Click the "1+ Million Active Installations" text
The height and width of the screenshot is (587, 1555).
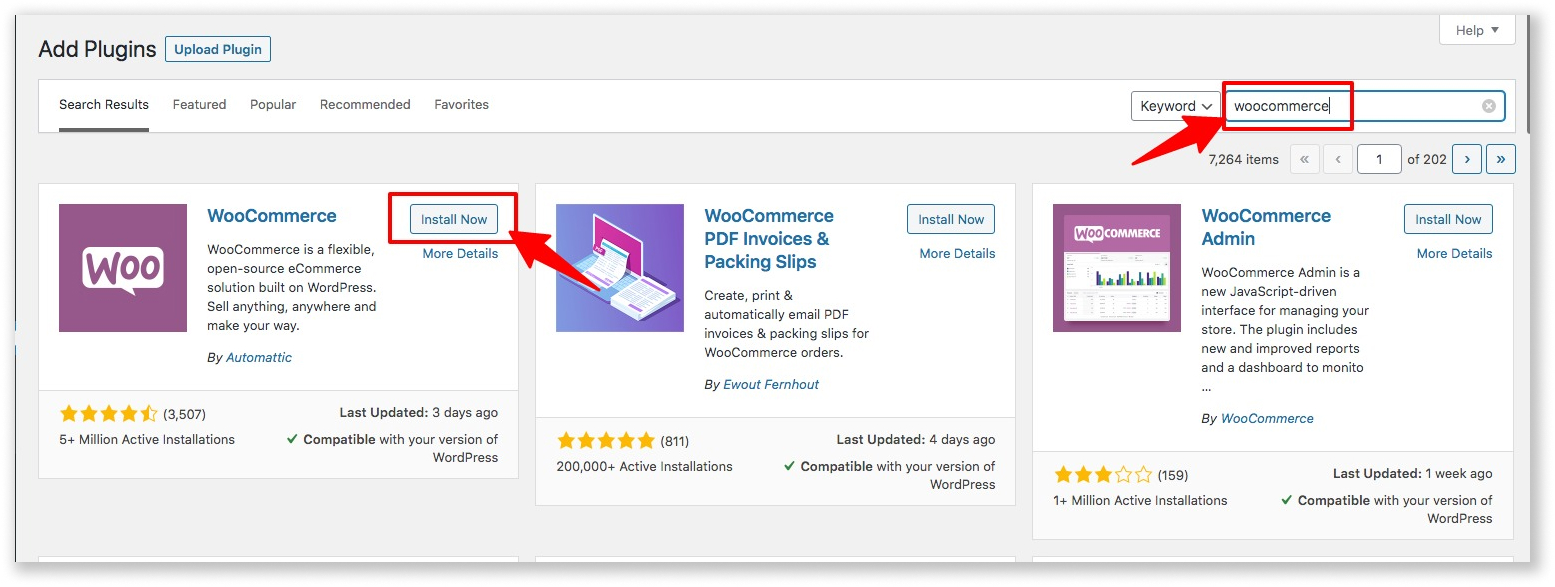(x=1140, y=501)
